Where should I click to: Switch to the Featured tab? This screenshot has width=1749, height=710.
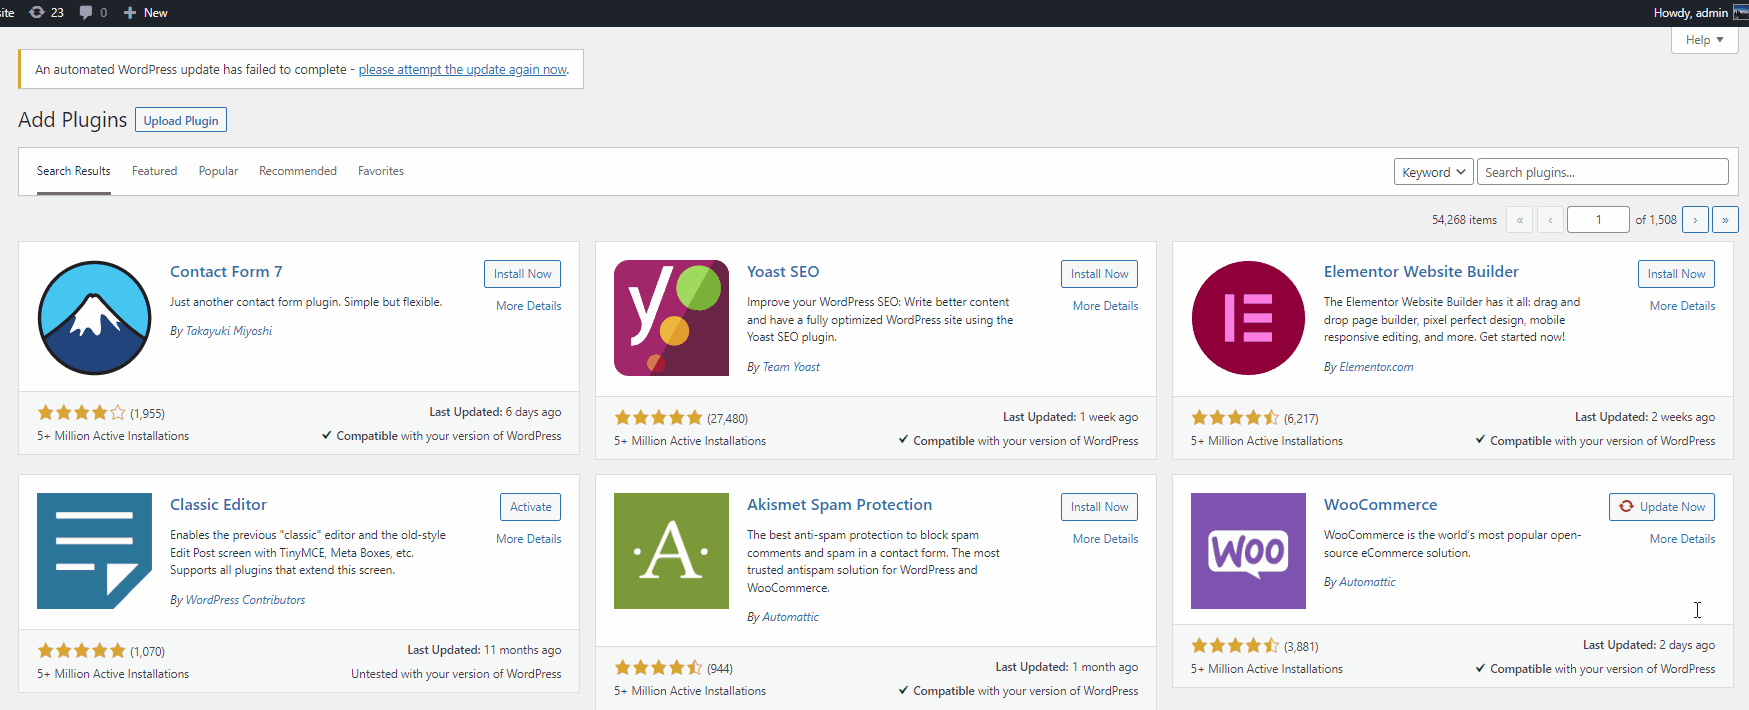(x=154, y=171)
